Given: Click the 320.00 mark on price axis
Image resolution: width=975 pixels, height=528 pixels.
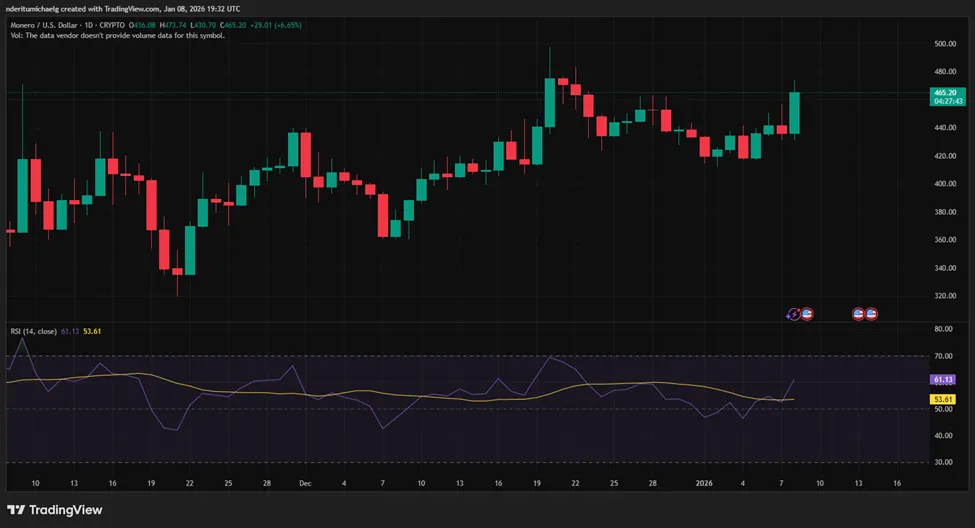Looking at the screenshot, I should [x=946, y=296].
